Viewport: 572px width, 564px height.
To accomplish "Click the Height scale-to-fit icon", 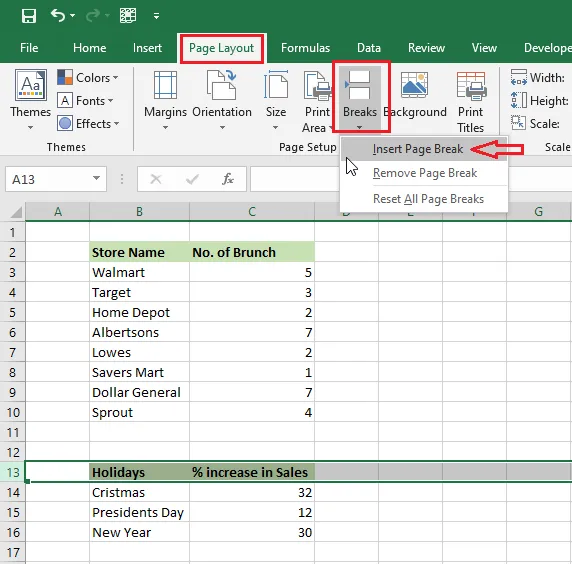I will (x=519, y=100).
